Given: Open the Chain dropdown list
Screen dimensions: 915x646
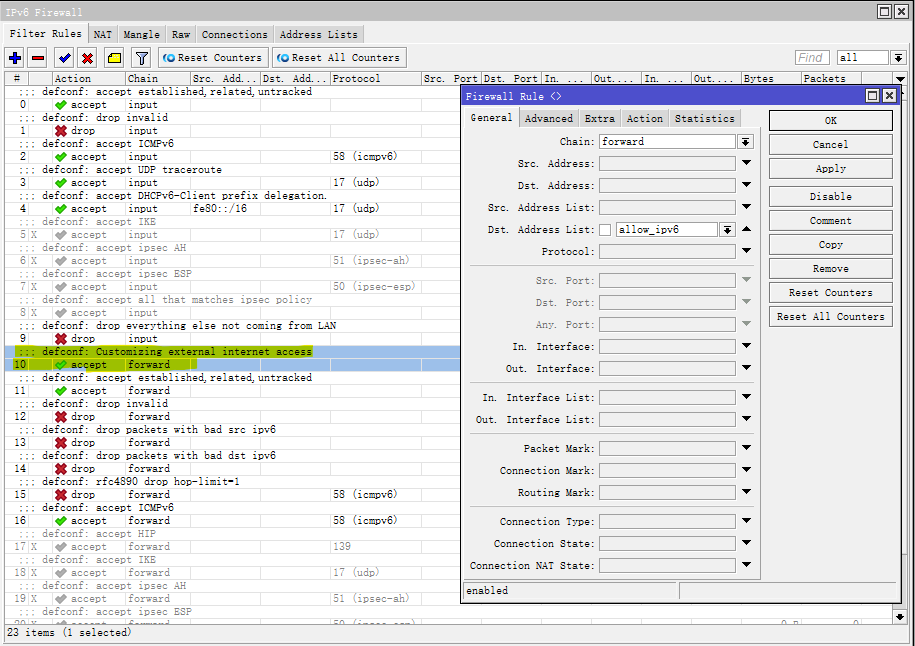Looking at the screenshot, I should (745, 142).
